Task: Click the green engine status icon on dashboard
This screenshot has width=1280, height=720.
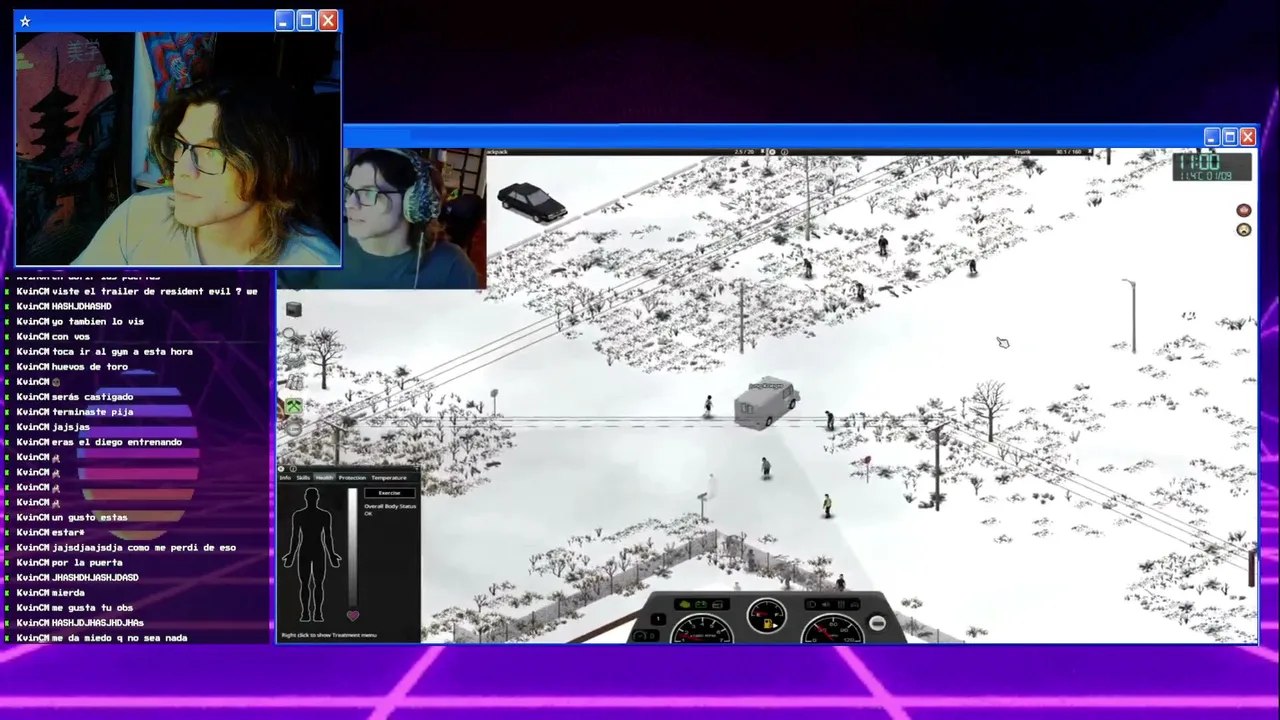Action: pyautogui.click(x=684, y=605)
